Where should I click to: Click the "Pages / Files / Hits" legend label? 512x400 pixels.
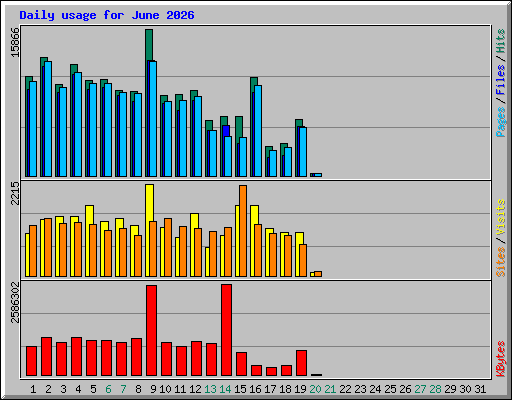tap(501, 83)
